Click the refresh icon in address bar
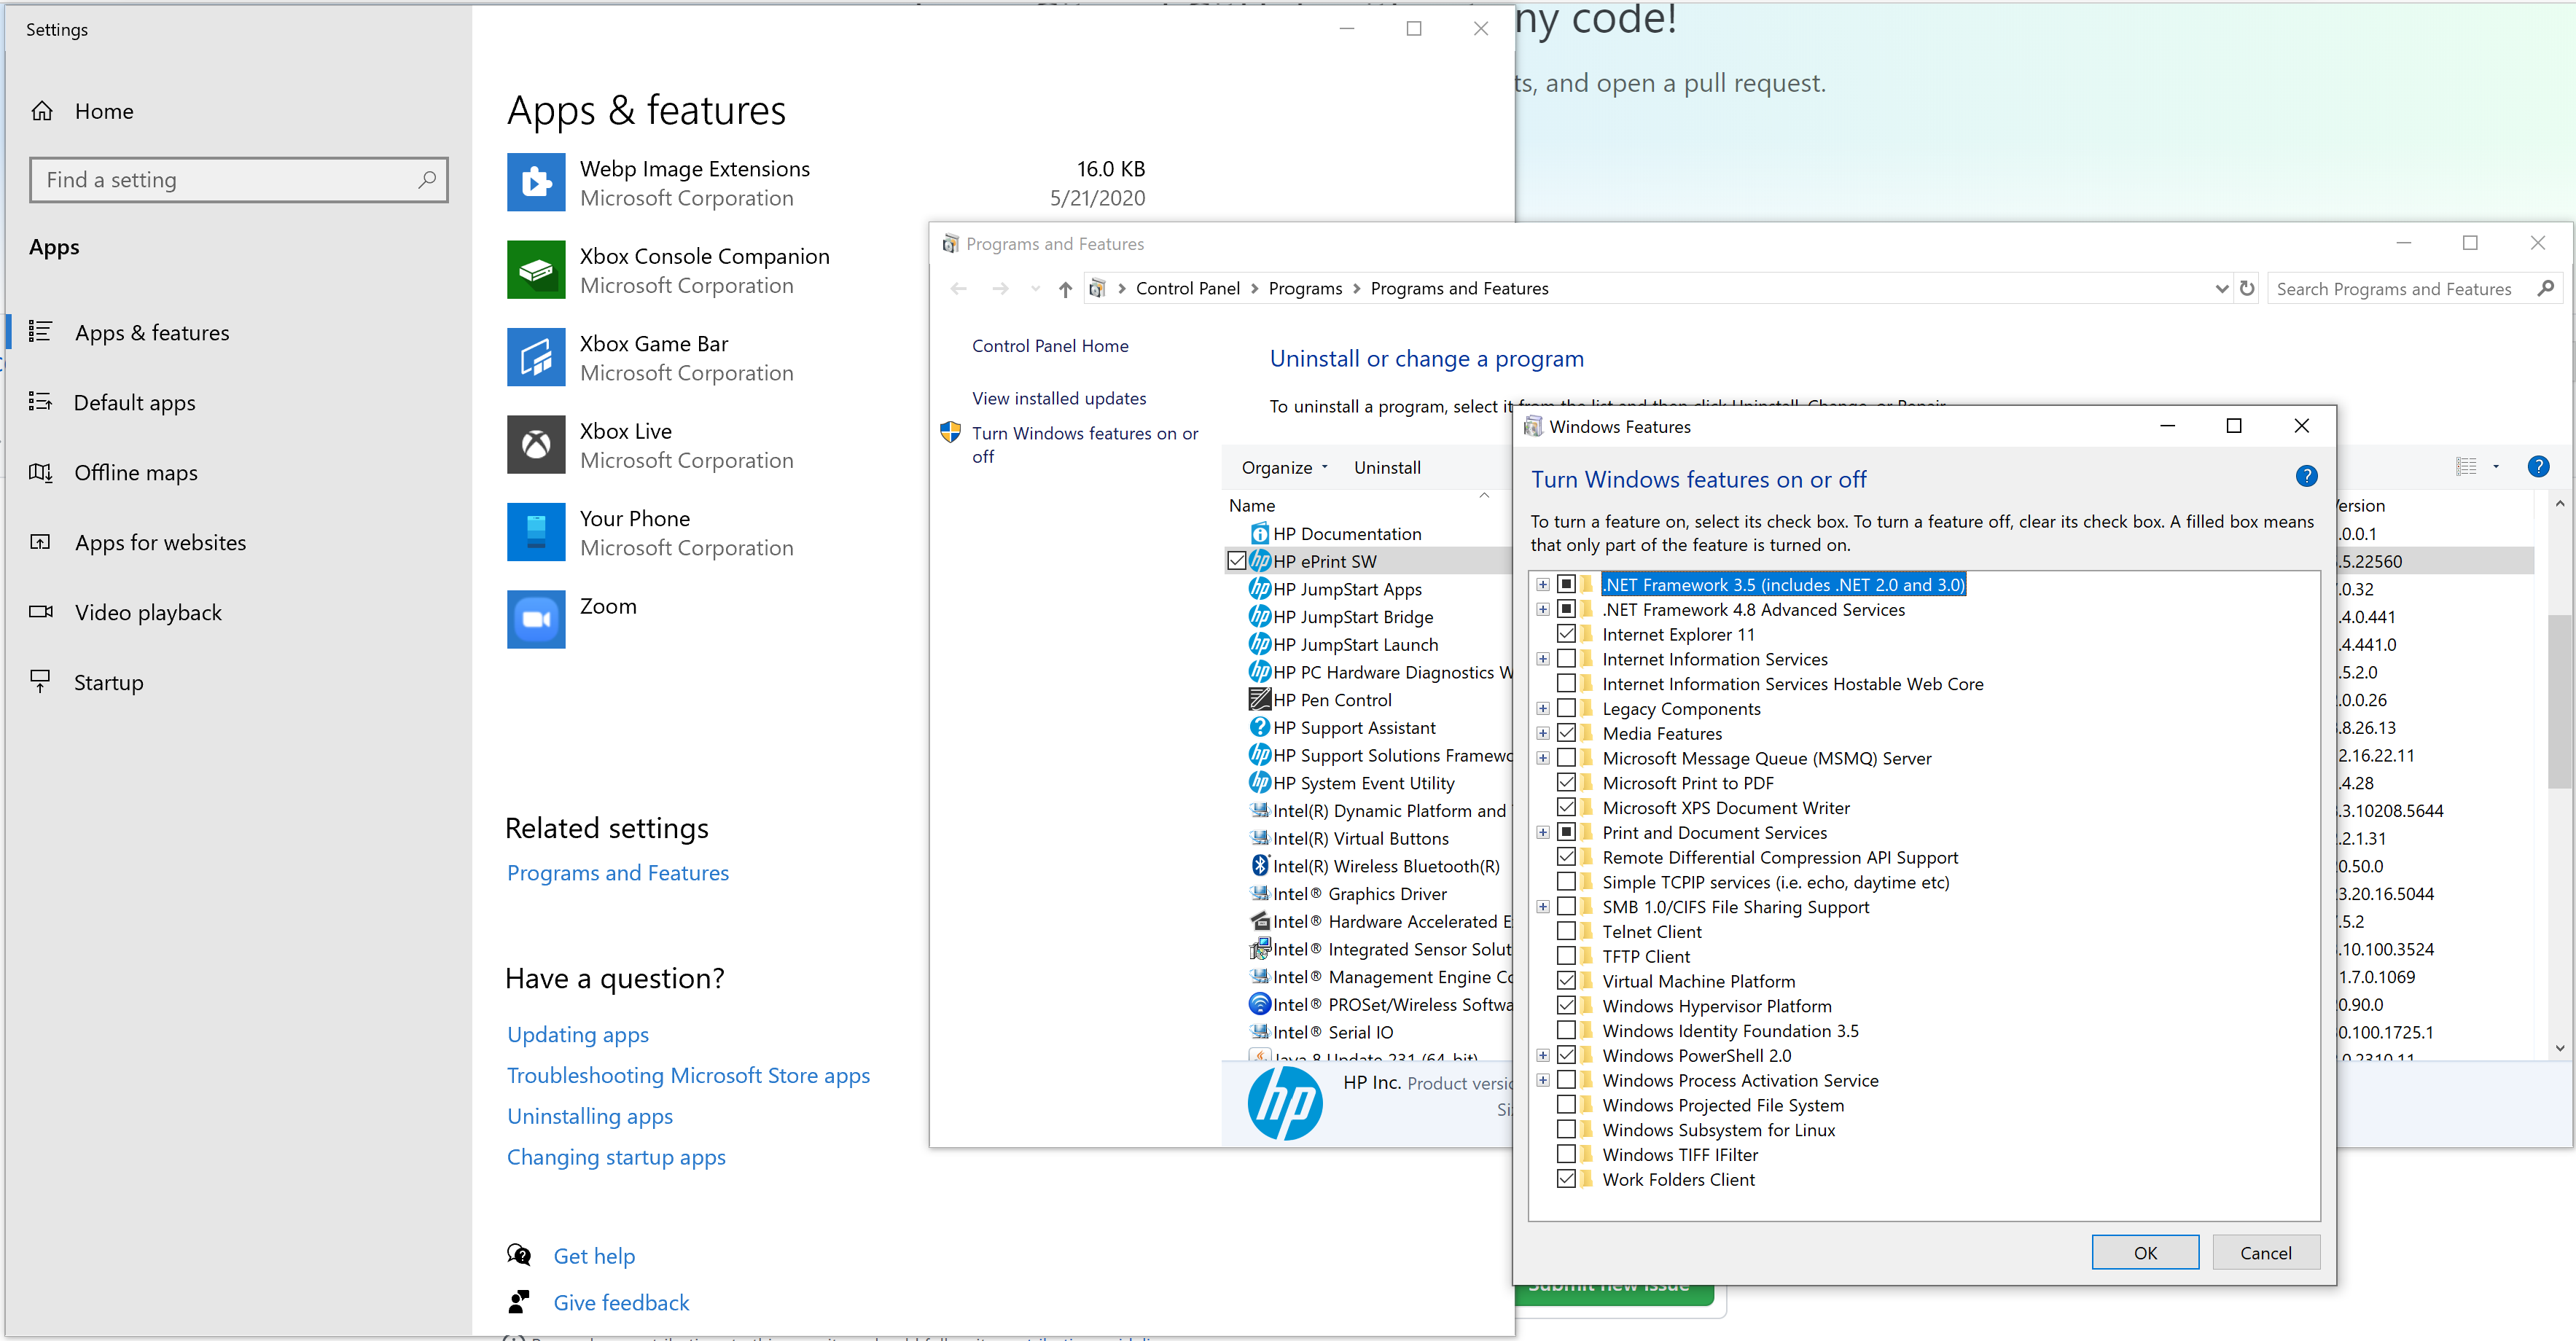Image resolution: width=2576 pixels, height=1341 pixels. 2247,289
